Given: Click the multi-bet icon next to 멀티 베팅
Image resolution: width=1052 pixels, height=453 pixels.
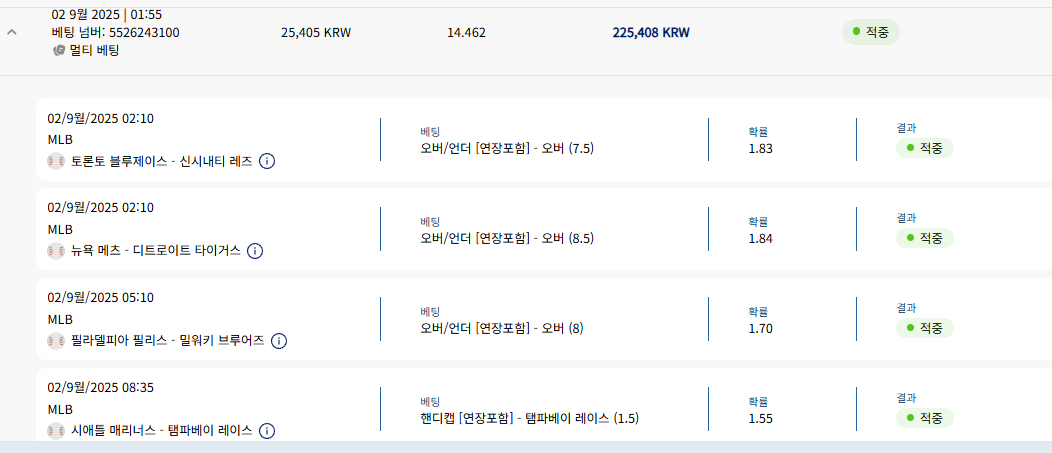Looking at the screenshot, I should click(x=58, y=50).
